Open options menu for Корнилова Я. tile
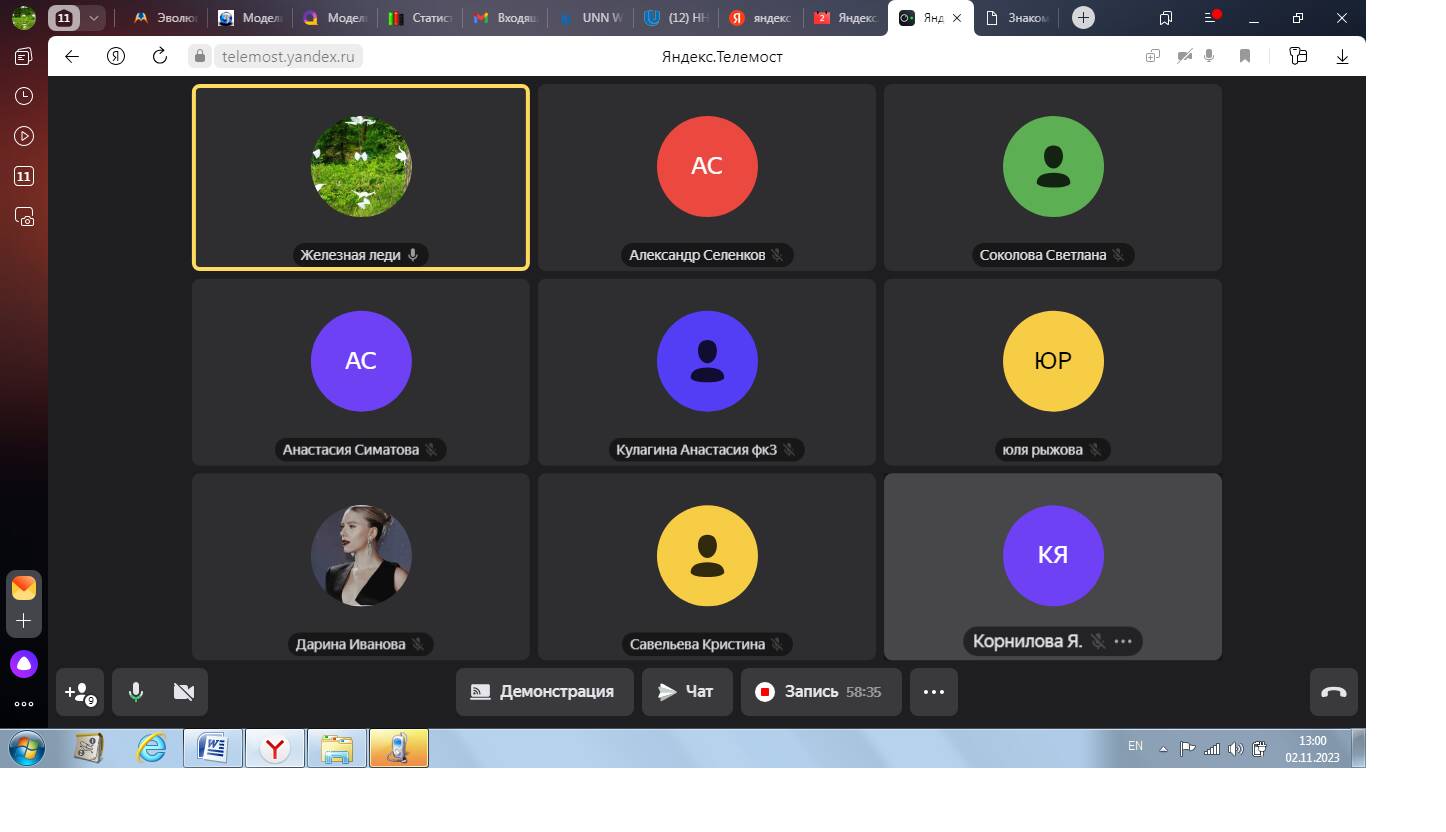Viewport: 1446px width, 832px height. tap(1123, 641)
